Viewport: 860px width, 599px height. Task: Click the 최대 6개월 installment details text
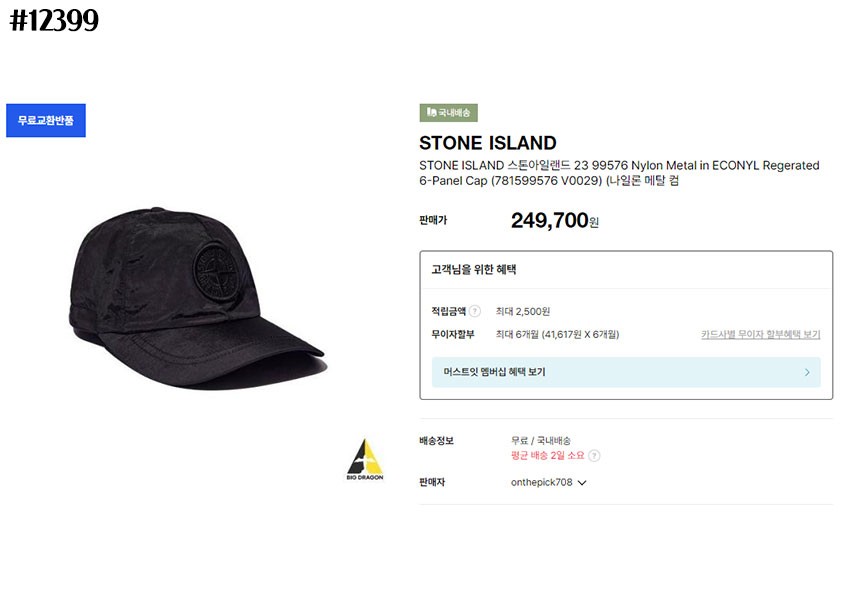tap(557, 335)
